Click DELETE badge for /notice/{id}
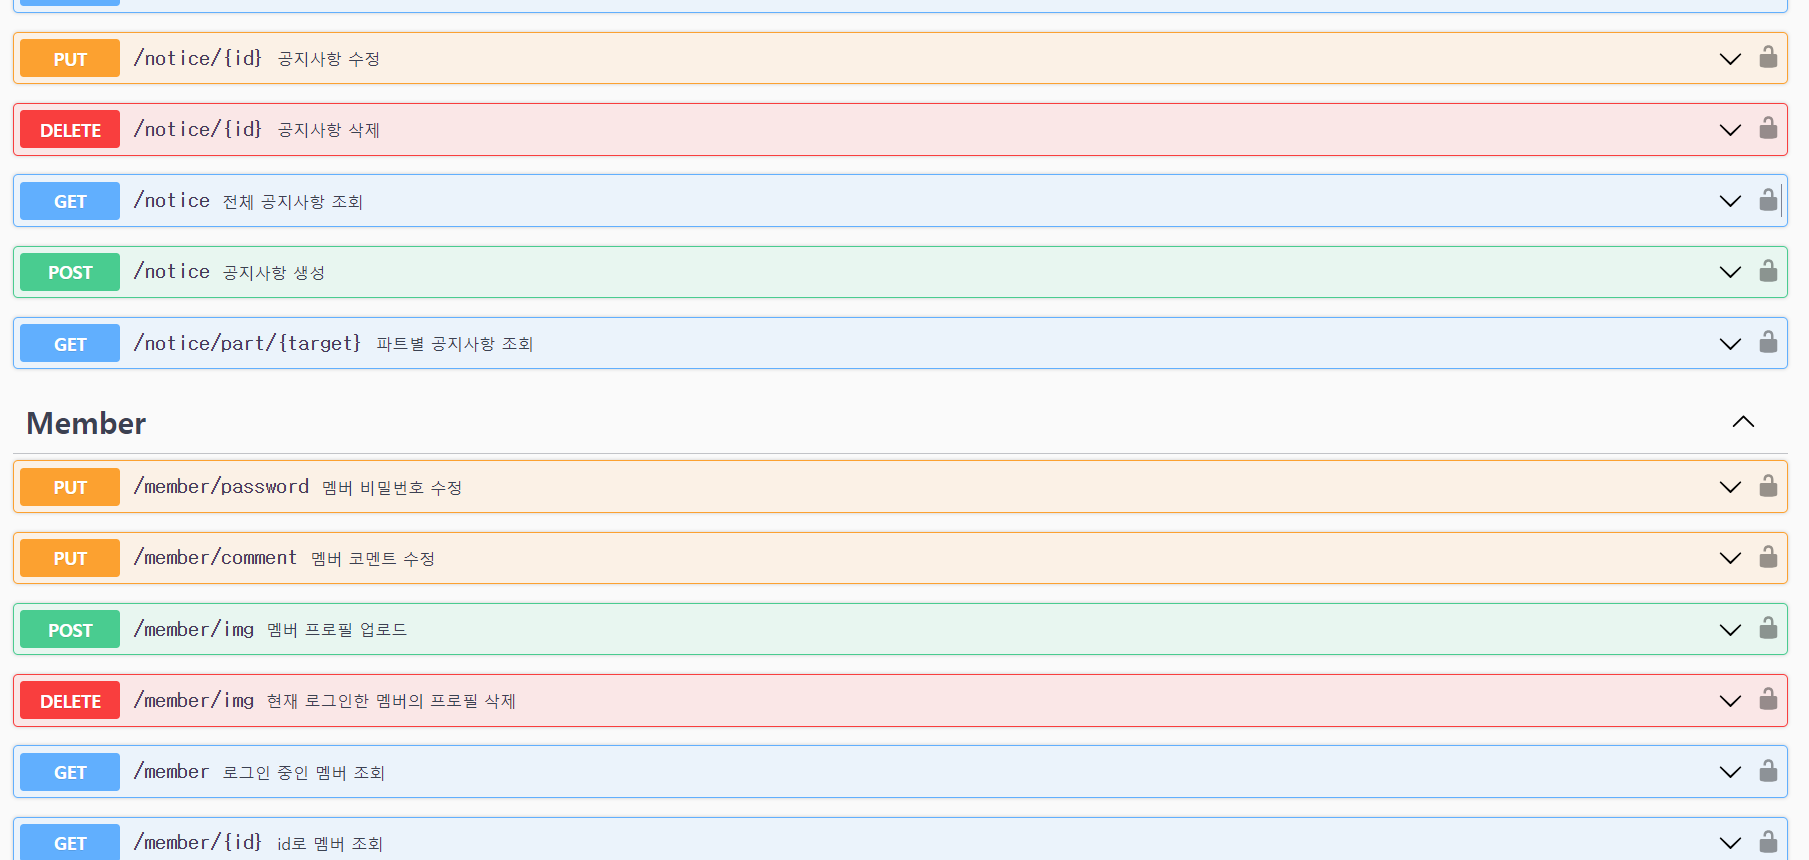 (x=70, y=130)
